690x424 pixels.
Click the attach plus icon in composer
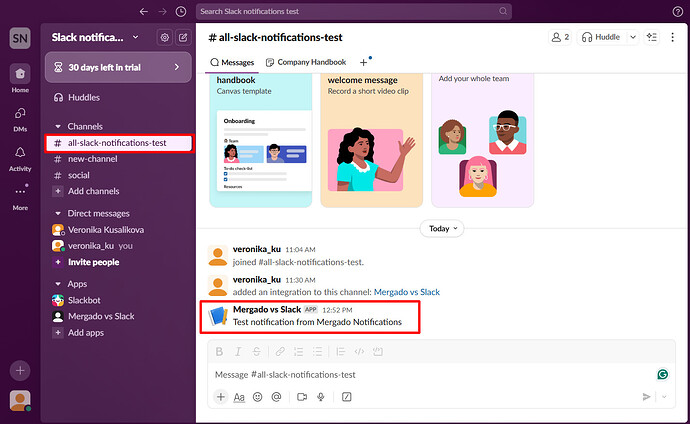pos(220,397)
